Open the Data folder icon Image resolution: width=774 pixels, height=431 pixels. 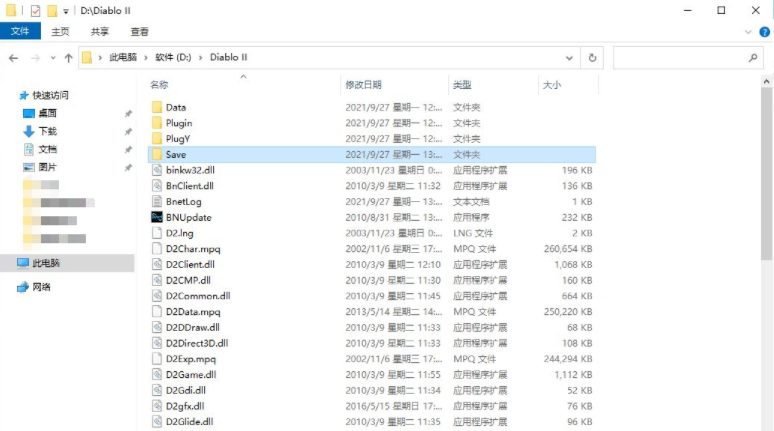pos(157,107)
